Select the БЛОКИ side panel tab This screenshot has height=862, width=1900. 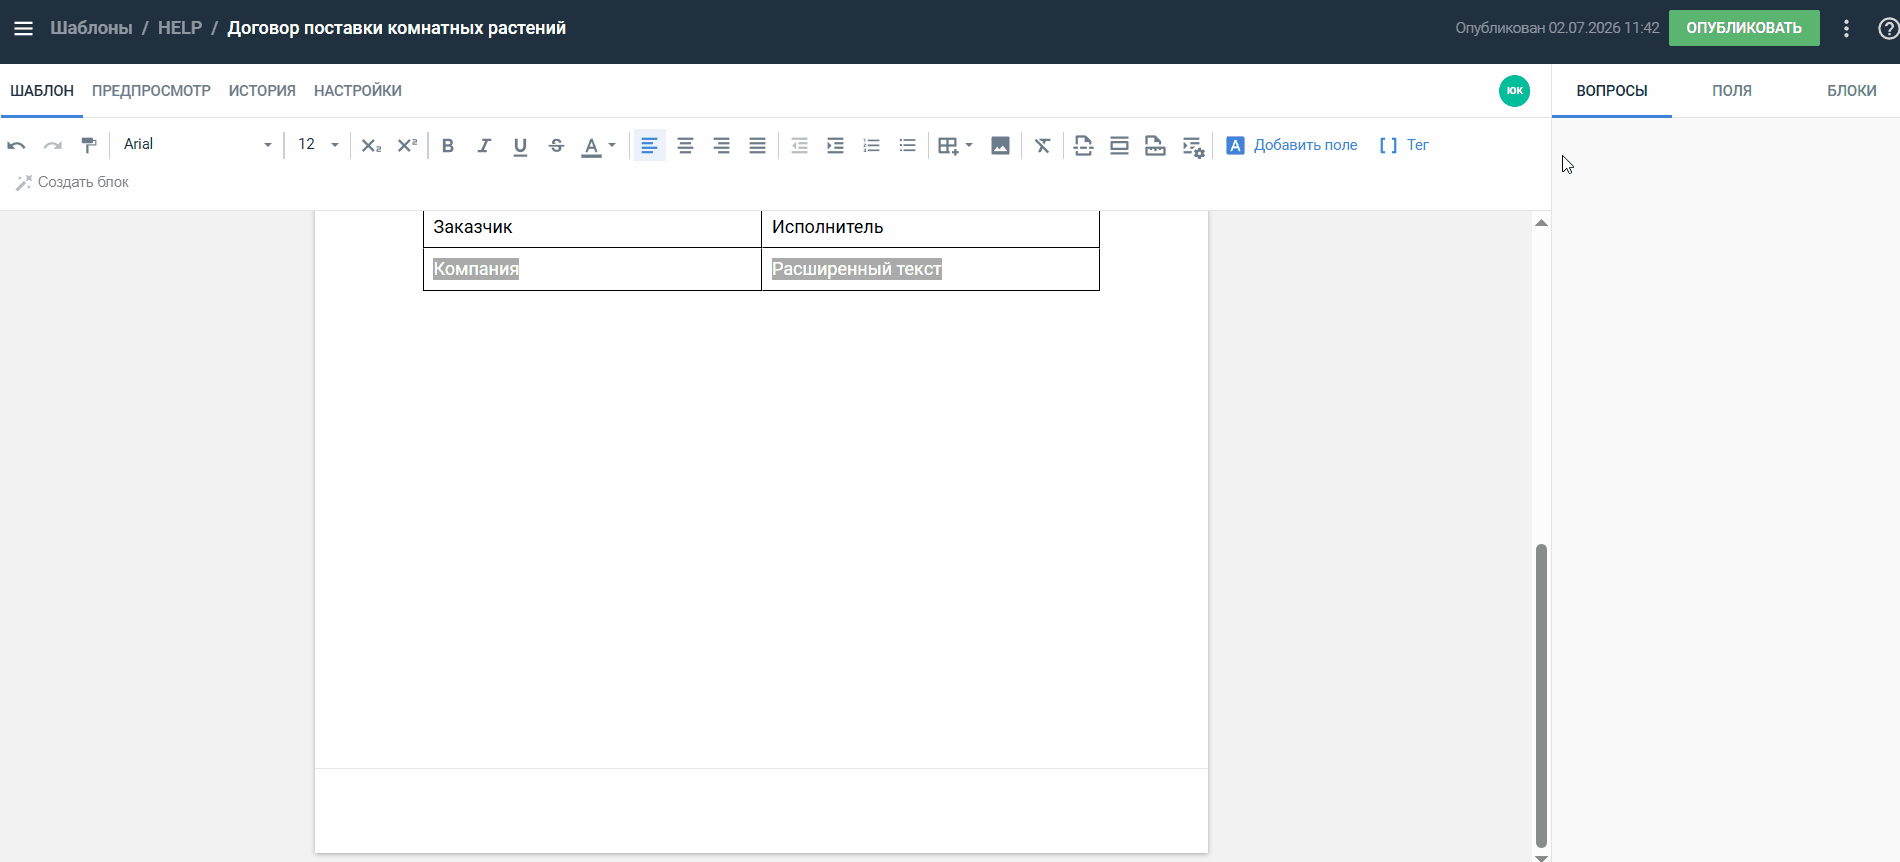(1852, 91)
